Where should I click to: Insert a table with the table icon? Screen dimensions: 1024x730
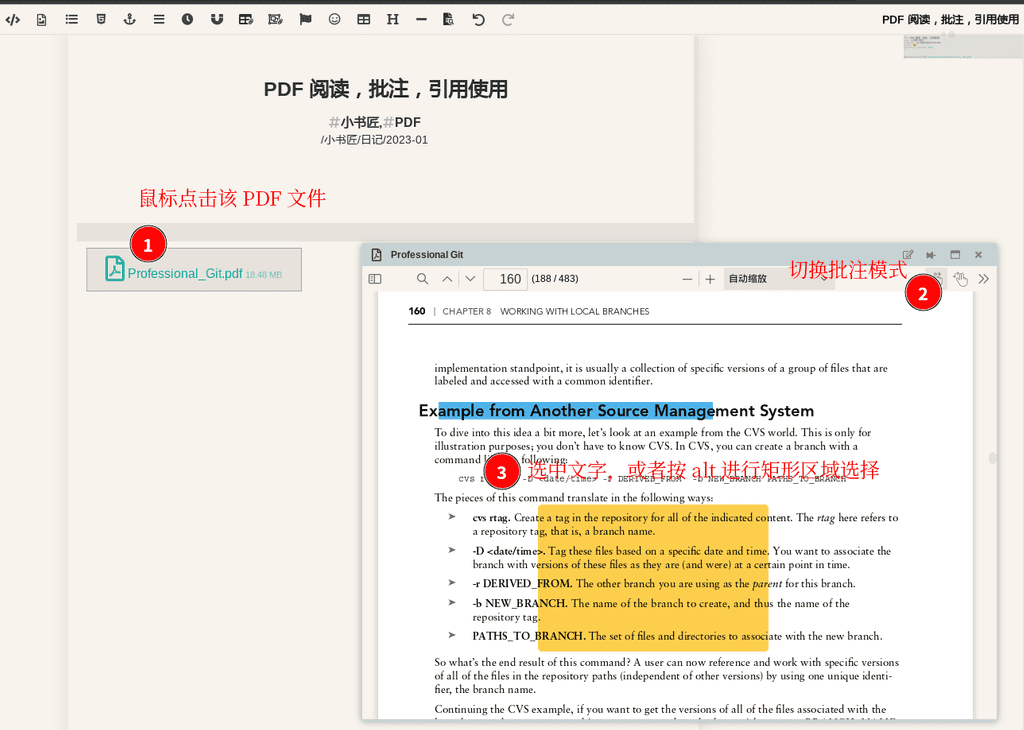[363, 18]
